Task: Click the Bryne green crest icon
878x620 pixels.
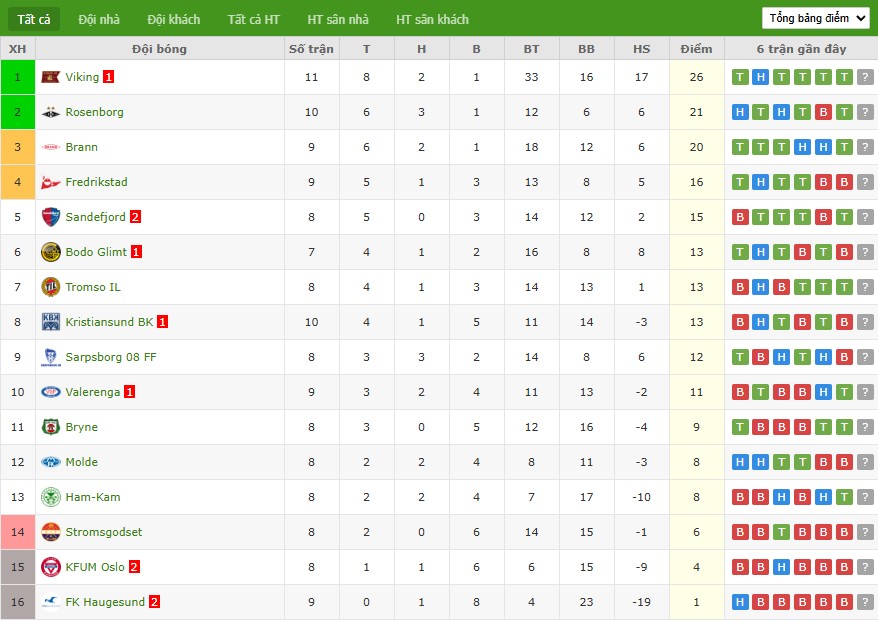Action: (50, 427)
